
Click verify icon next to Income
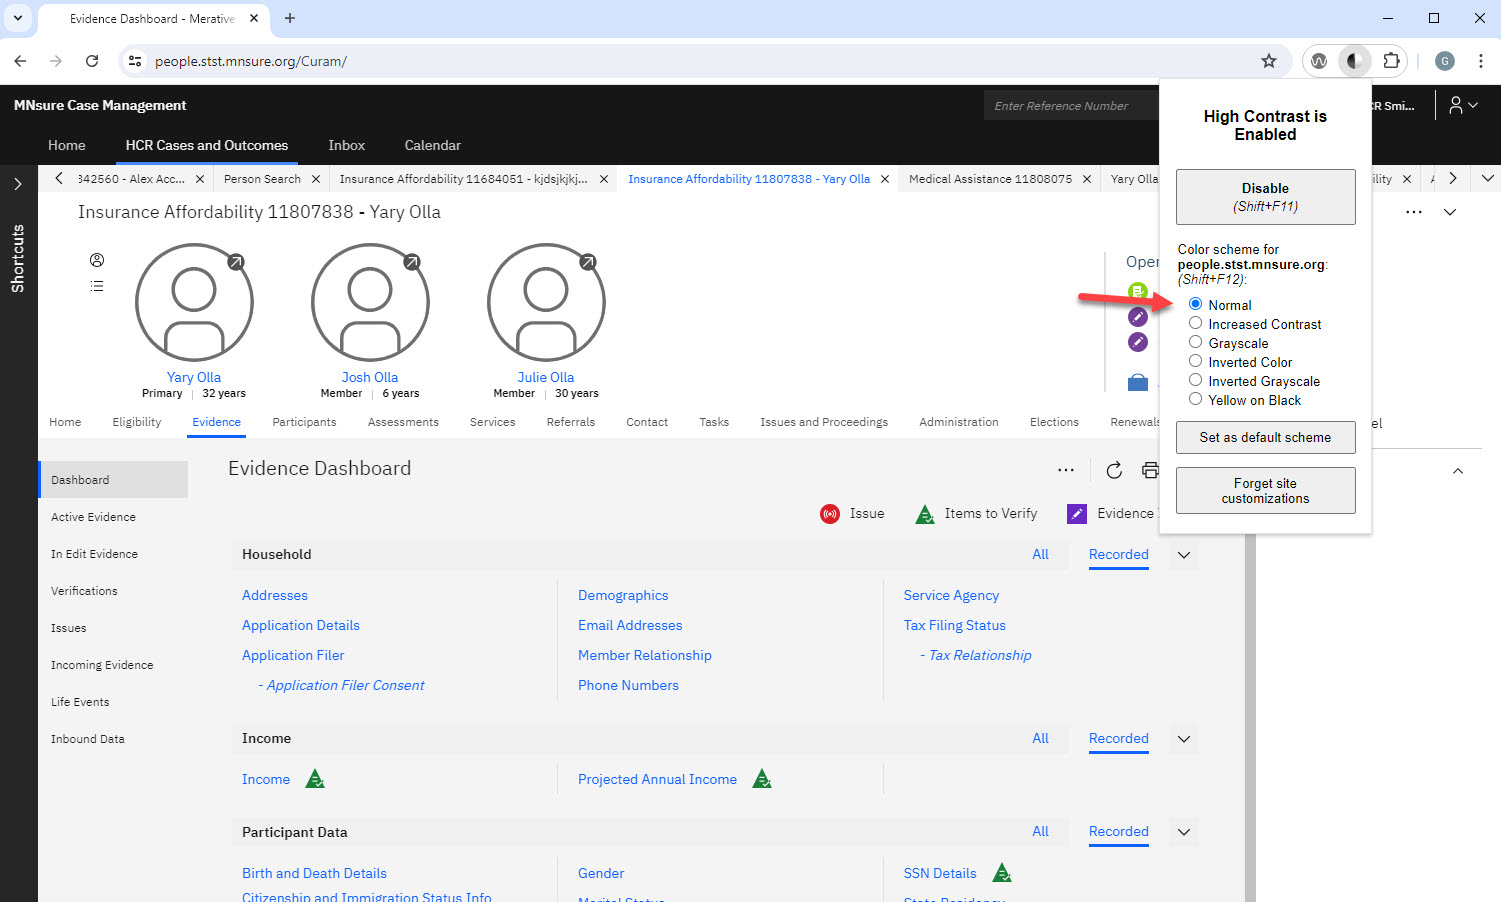pos(315,779)
